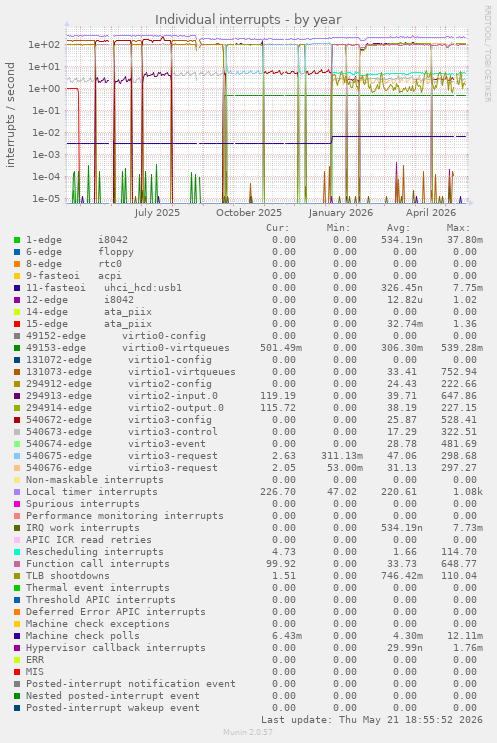Click the October 2025 x-axis label
This screenshot has width=497, height=743.
[x=249, y=213]
